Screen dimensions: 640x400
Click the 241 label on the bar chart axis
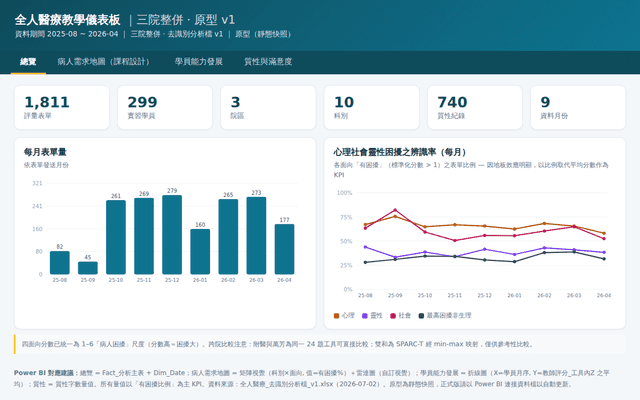[x=37, y=206]
